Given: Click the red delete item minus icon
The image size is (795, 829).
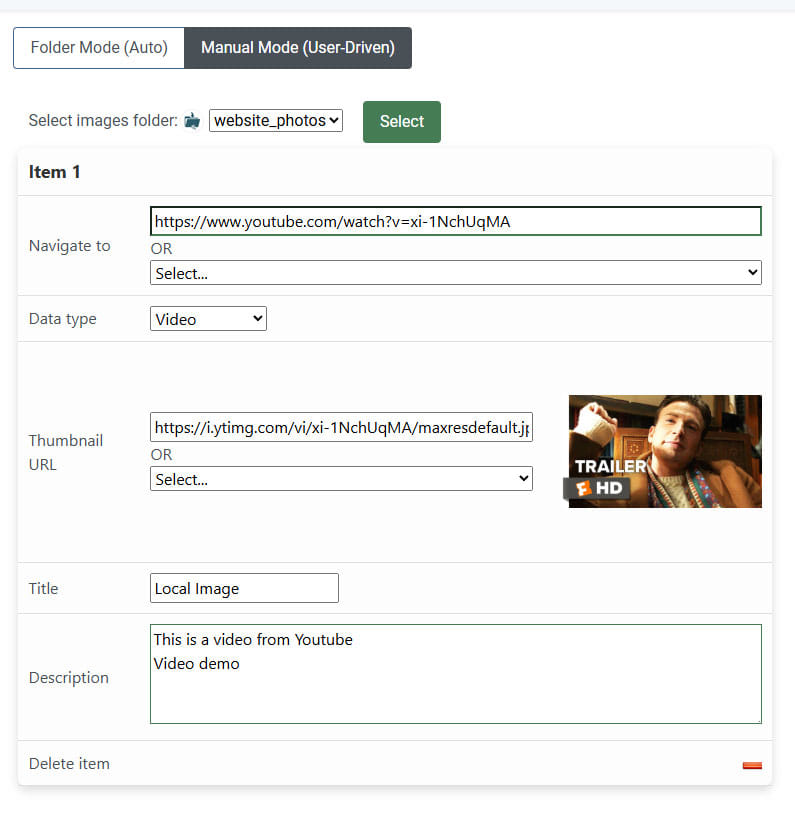Looking at the screenshot, I should pyautogui.click(x=752, y=765).
